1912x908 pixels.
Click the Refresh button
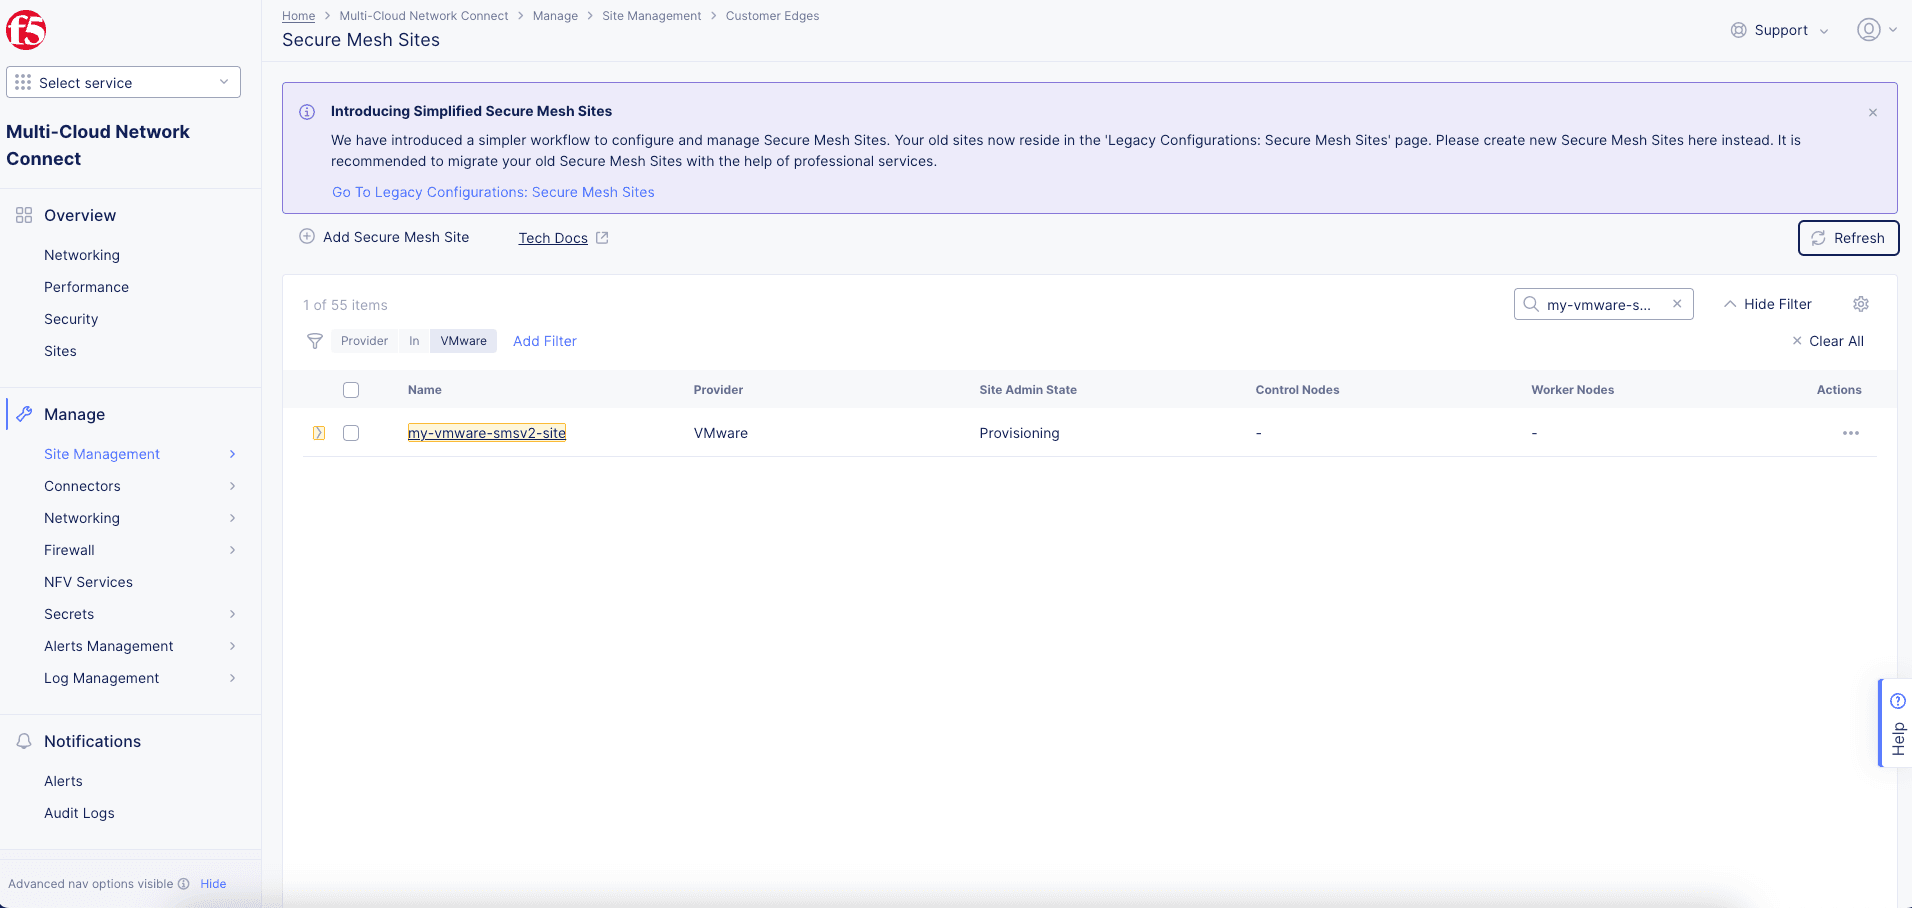pyautogui.click(x=1848, y=238)
